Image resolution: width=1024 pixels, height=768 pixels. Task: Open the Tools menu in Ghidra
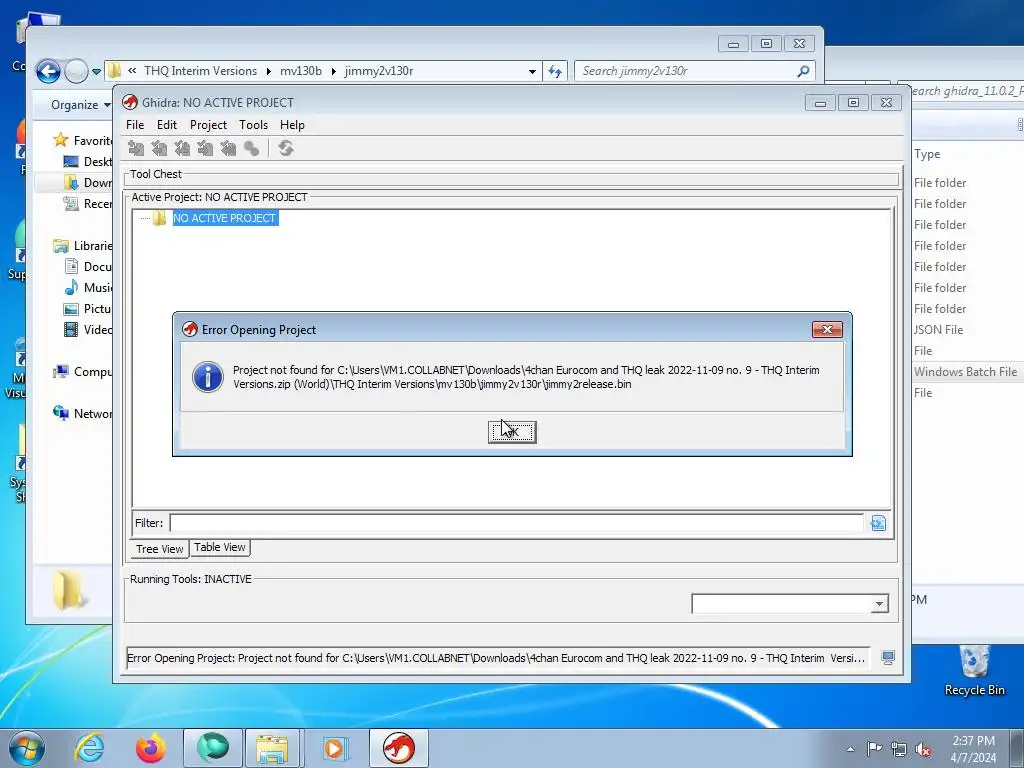click(x=253, y=125)
